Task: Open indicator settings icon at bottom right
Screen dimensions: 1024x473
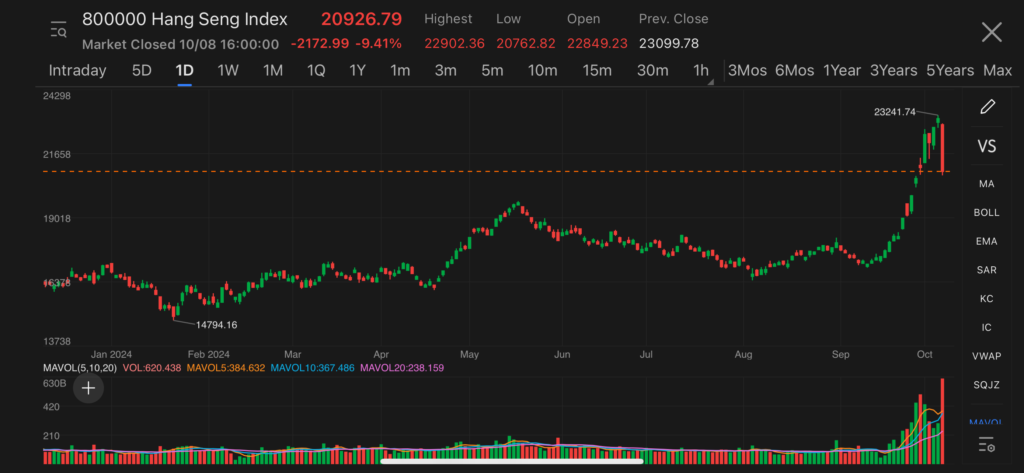Action: click(x=987, y=445)
